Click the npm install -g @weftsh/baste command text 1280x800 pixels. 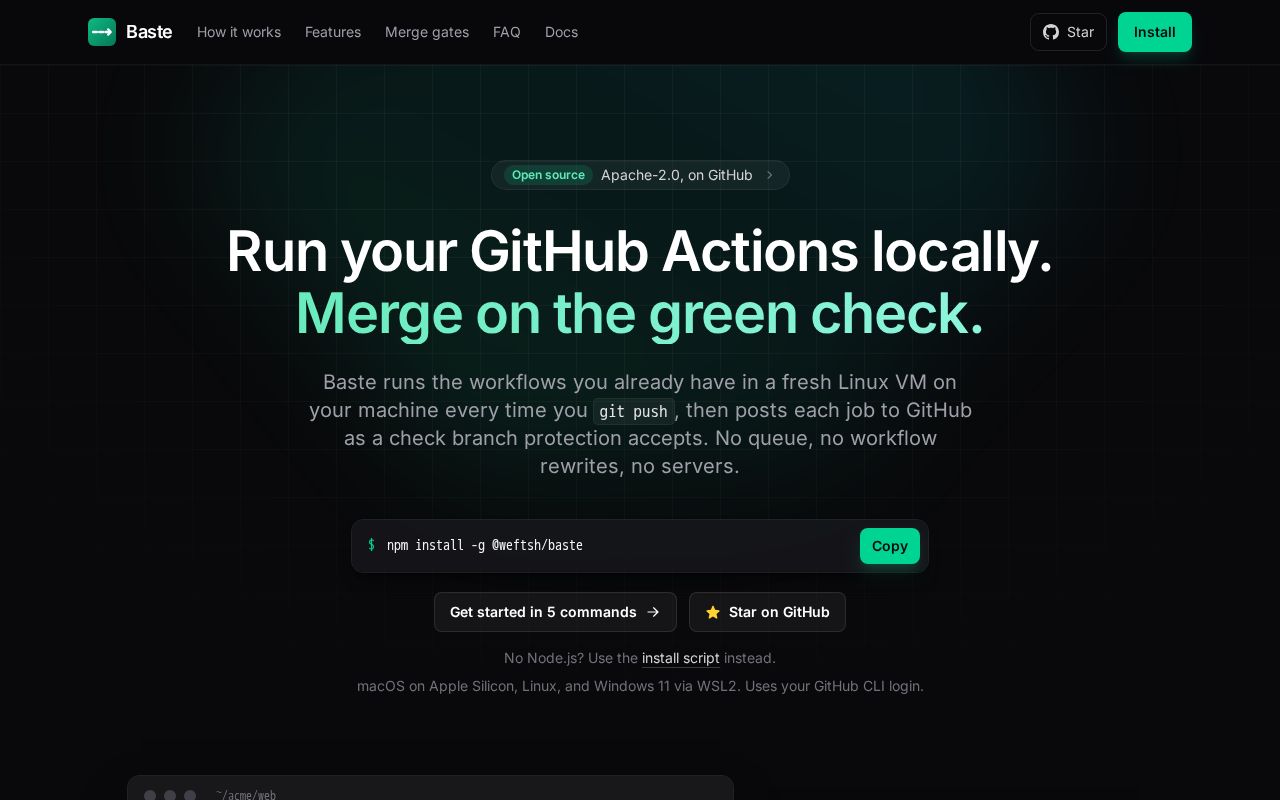point(485,545)
